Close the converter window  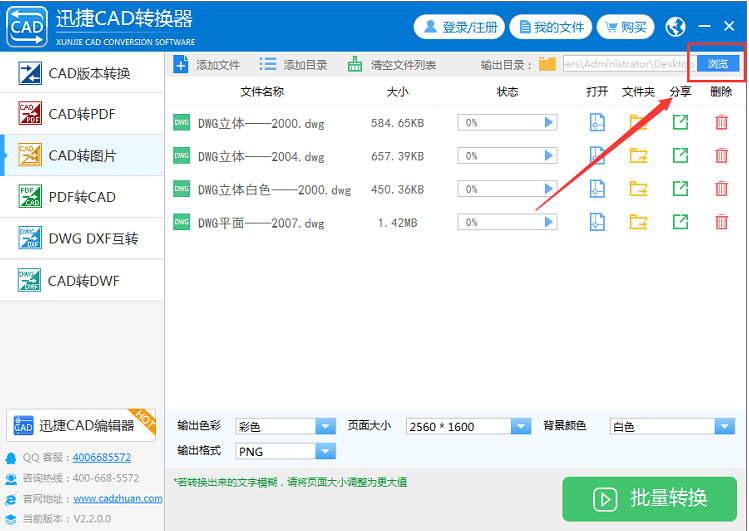click(x=729, y=26)
